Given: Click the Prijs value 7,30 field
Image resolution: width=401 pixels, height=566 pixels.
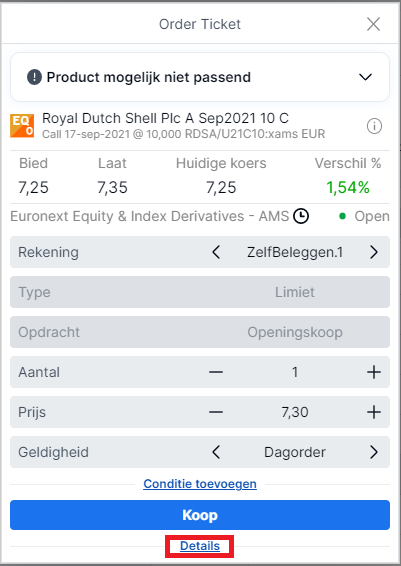Looking at the screenshot, I should click(295, 412).
